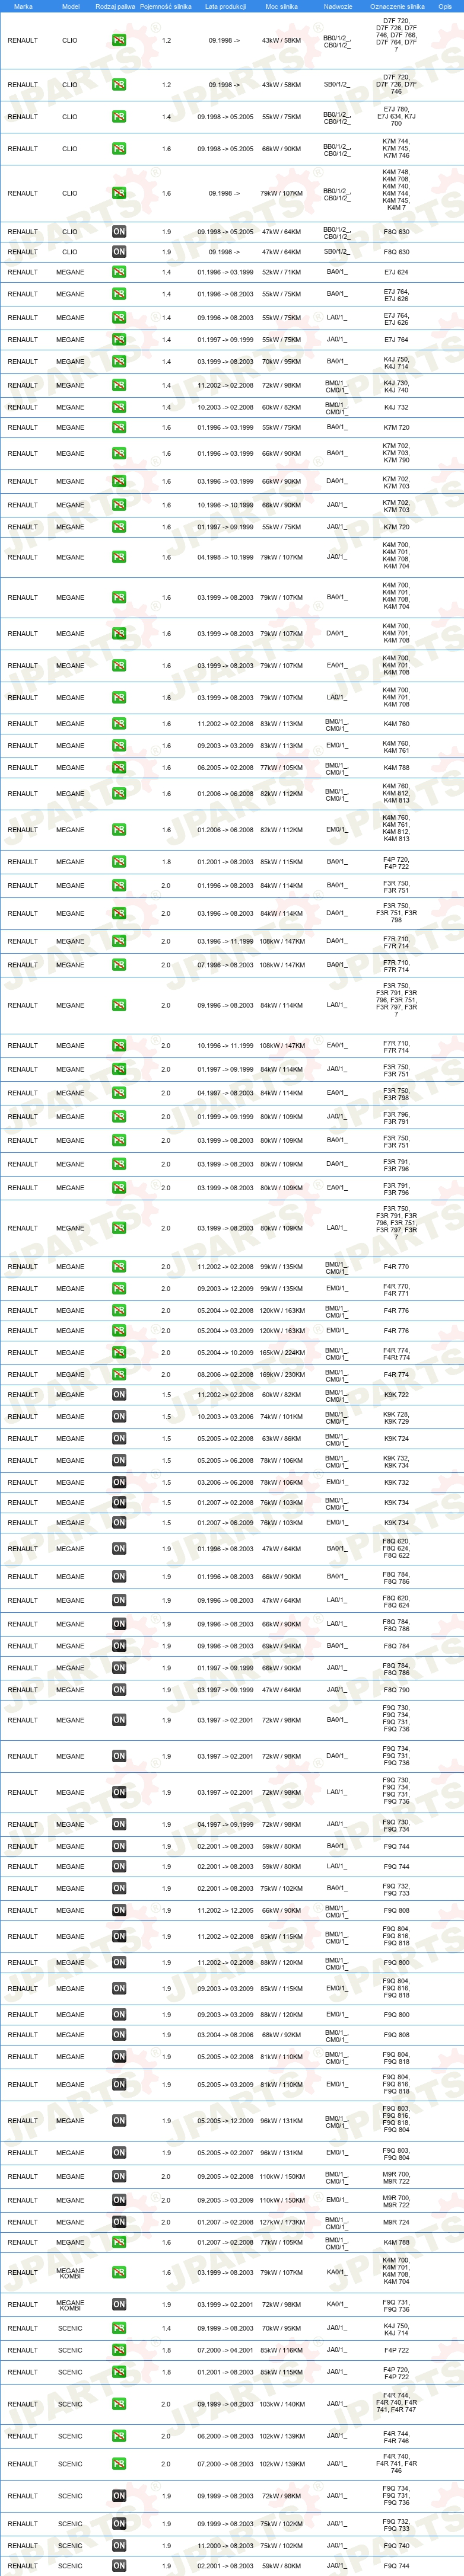Click the Oznaczenie silnika column header
Screen dimensions: 464x2576
coord(397,6)
